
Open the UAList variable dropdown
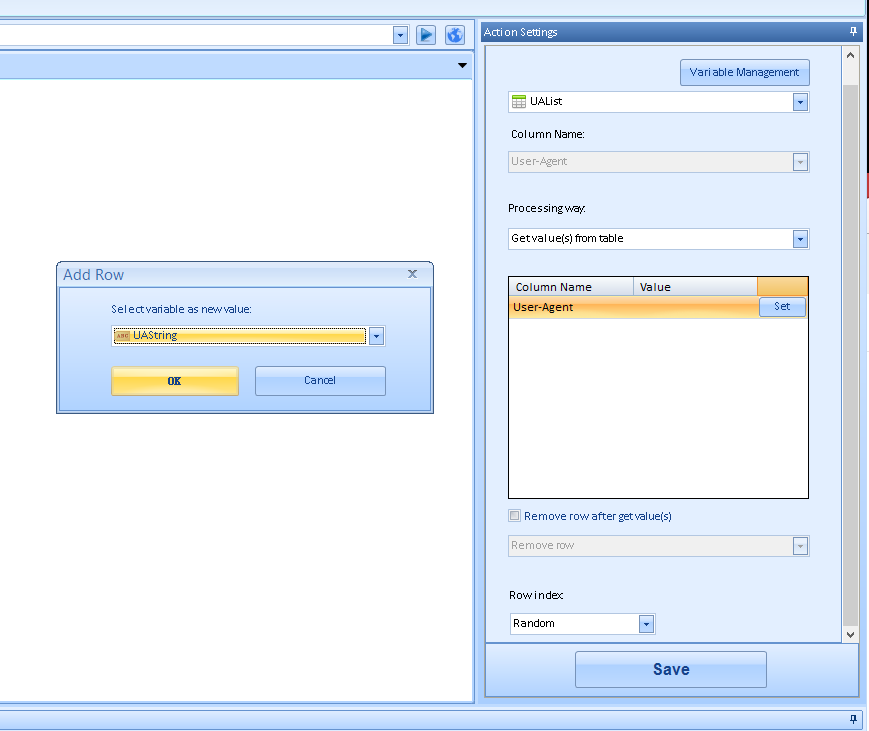click(800, 102)
